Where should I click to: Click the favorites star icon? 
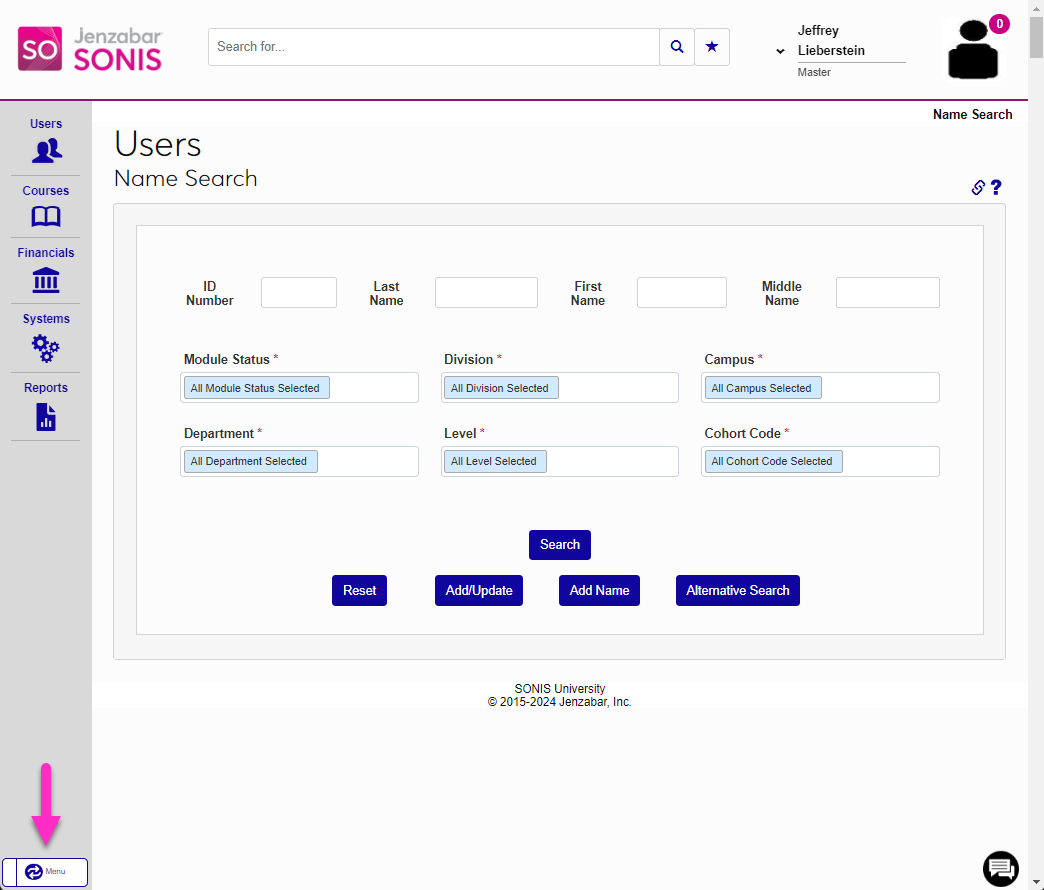711,46
